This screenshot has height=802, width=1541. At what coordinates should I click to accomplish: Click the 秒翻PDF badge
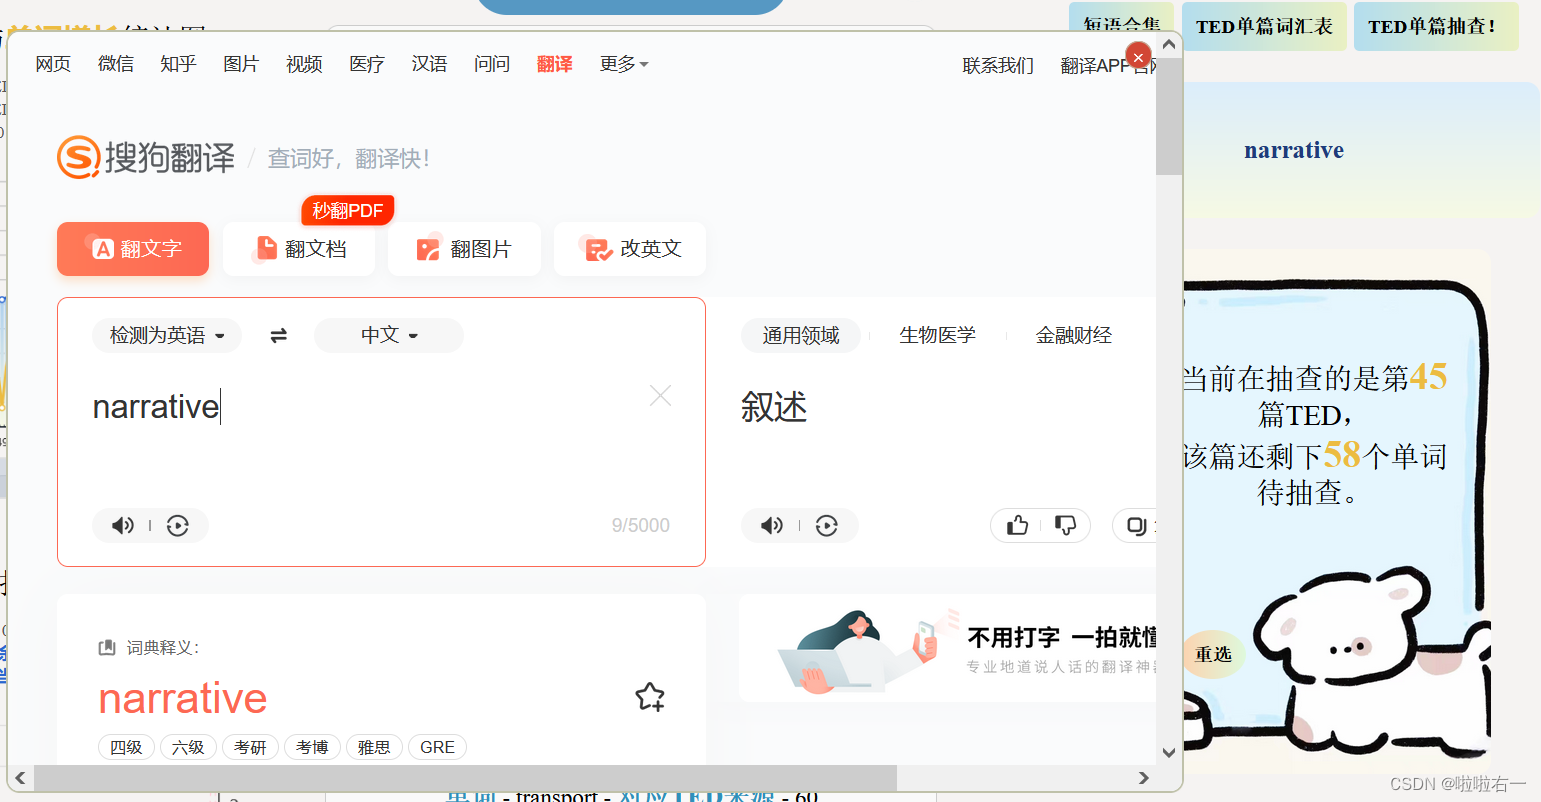click(x=348, y=210)
